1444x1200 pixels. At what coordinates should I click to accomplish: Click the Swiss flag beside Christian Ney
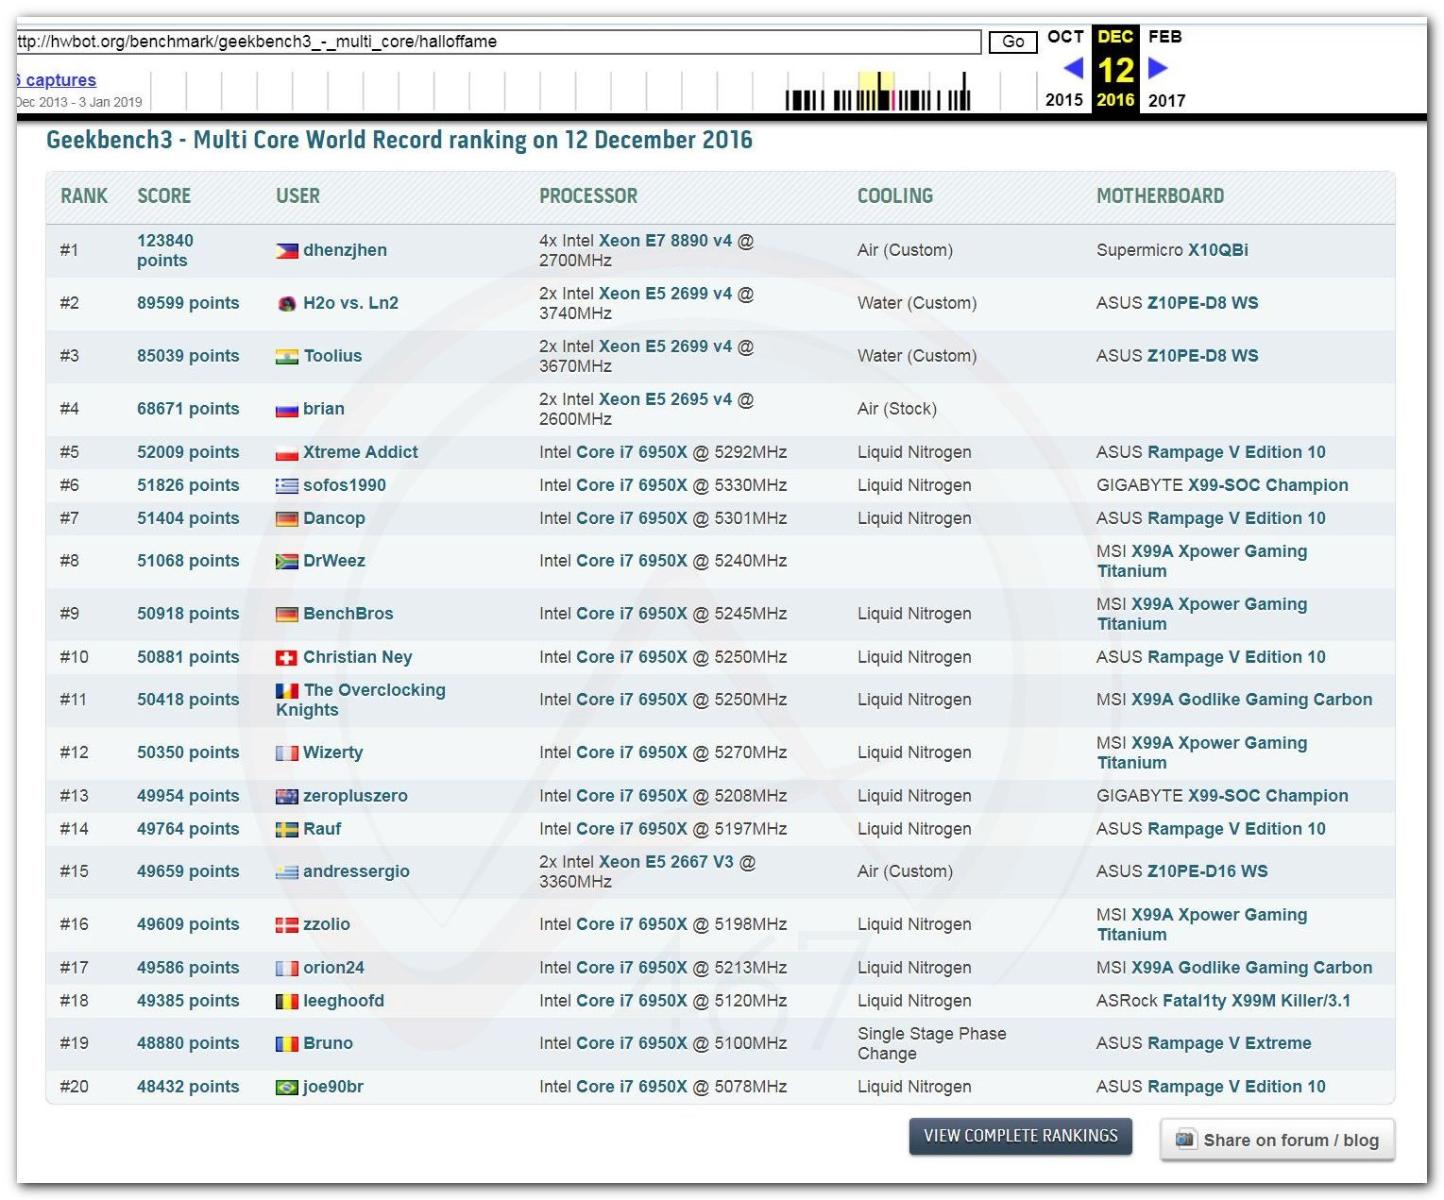tap(287, 658)
